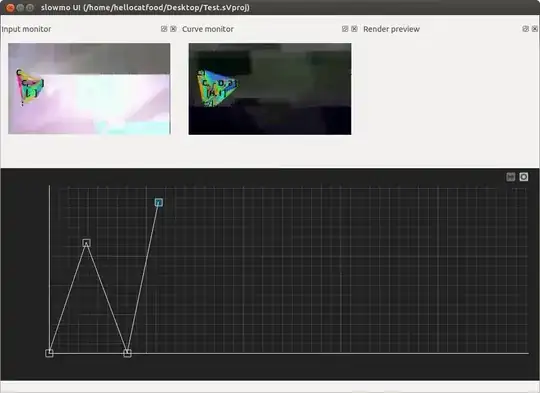Float the Input monitor panel
Screen dimensions: 540x393
tap(164, 29)
